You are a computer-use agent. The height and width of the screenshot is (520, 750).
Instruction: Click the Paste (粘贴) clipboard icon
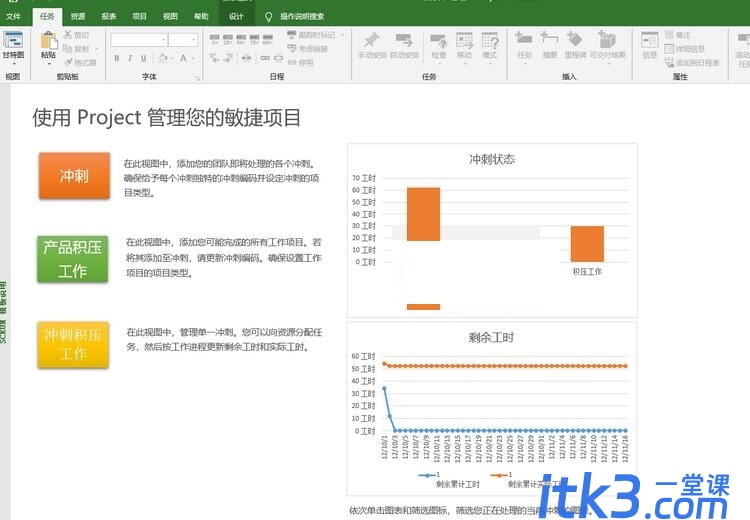pos(48,40)
